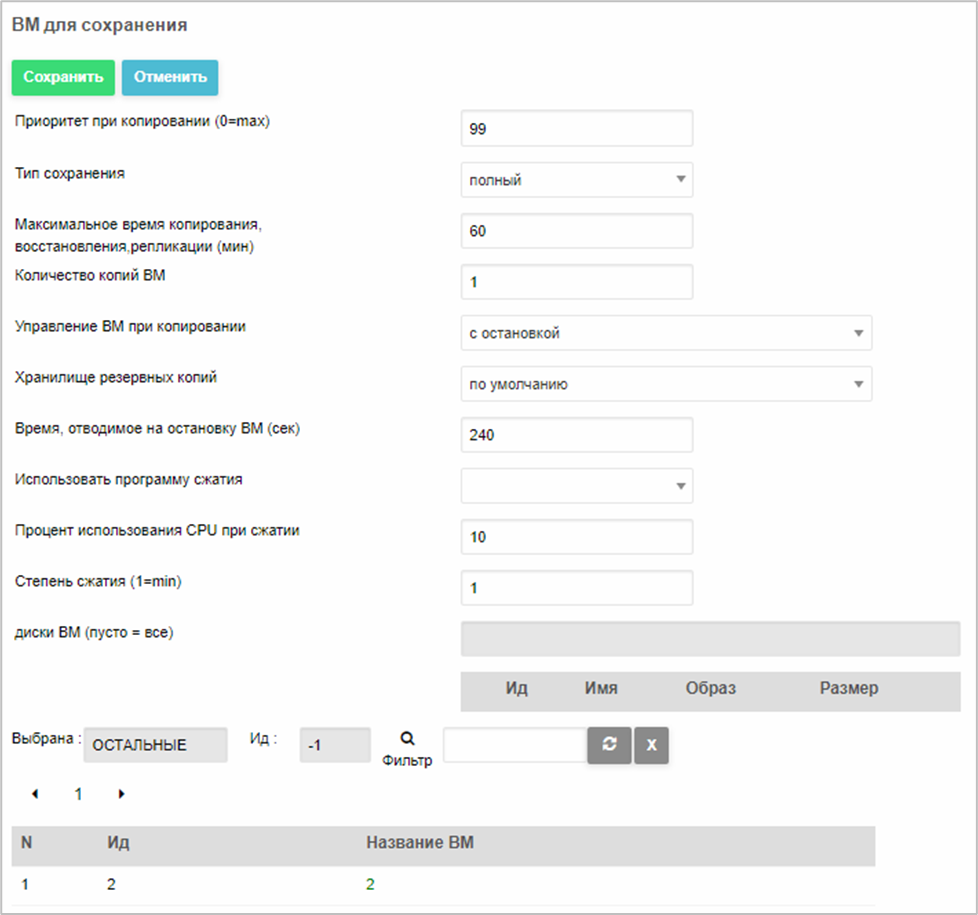Viewport: 978px width, 915px height.
Task: Expand Управление ВМ при копировании dropdown
Action: [666, 333]
